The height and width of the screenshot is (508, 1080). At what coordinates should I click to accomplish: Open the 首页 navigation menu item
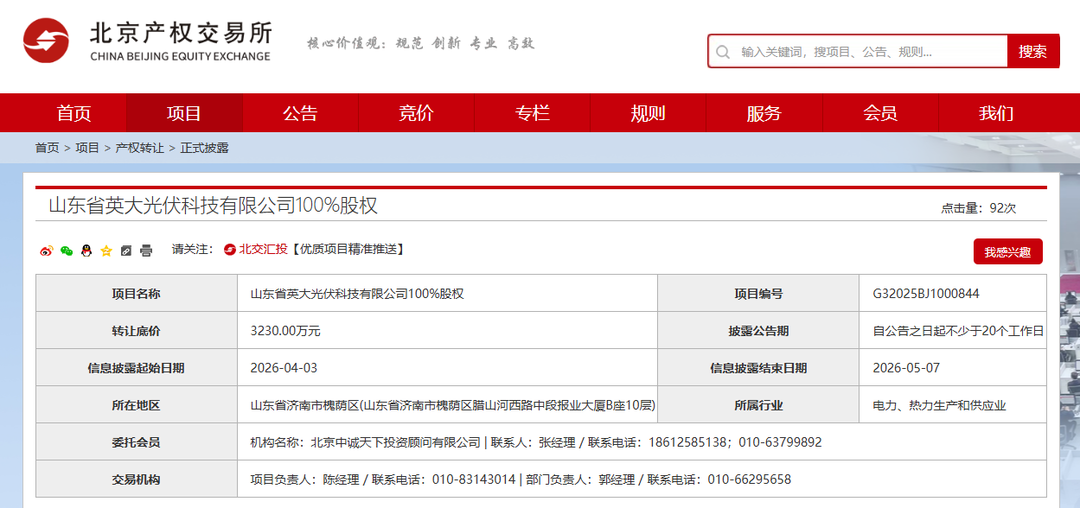pyautogui.click(x=73, y=113)
